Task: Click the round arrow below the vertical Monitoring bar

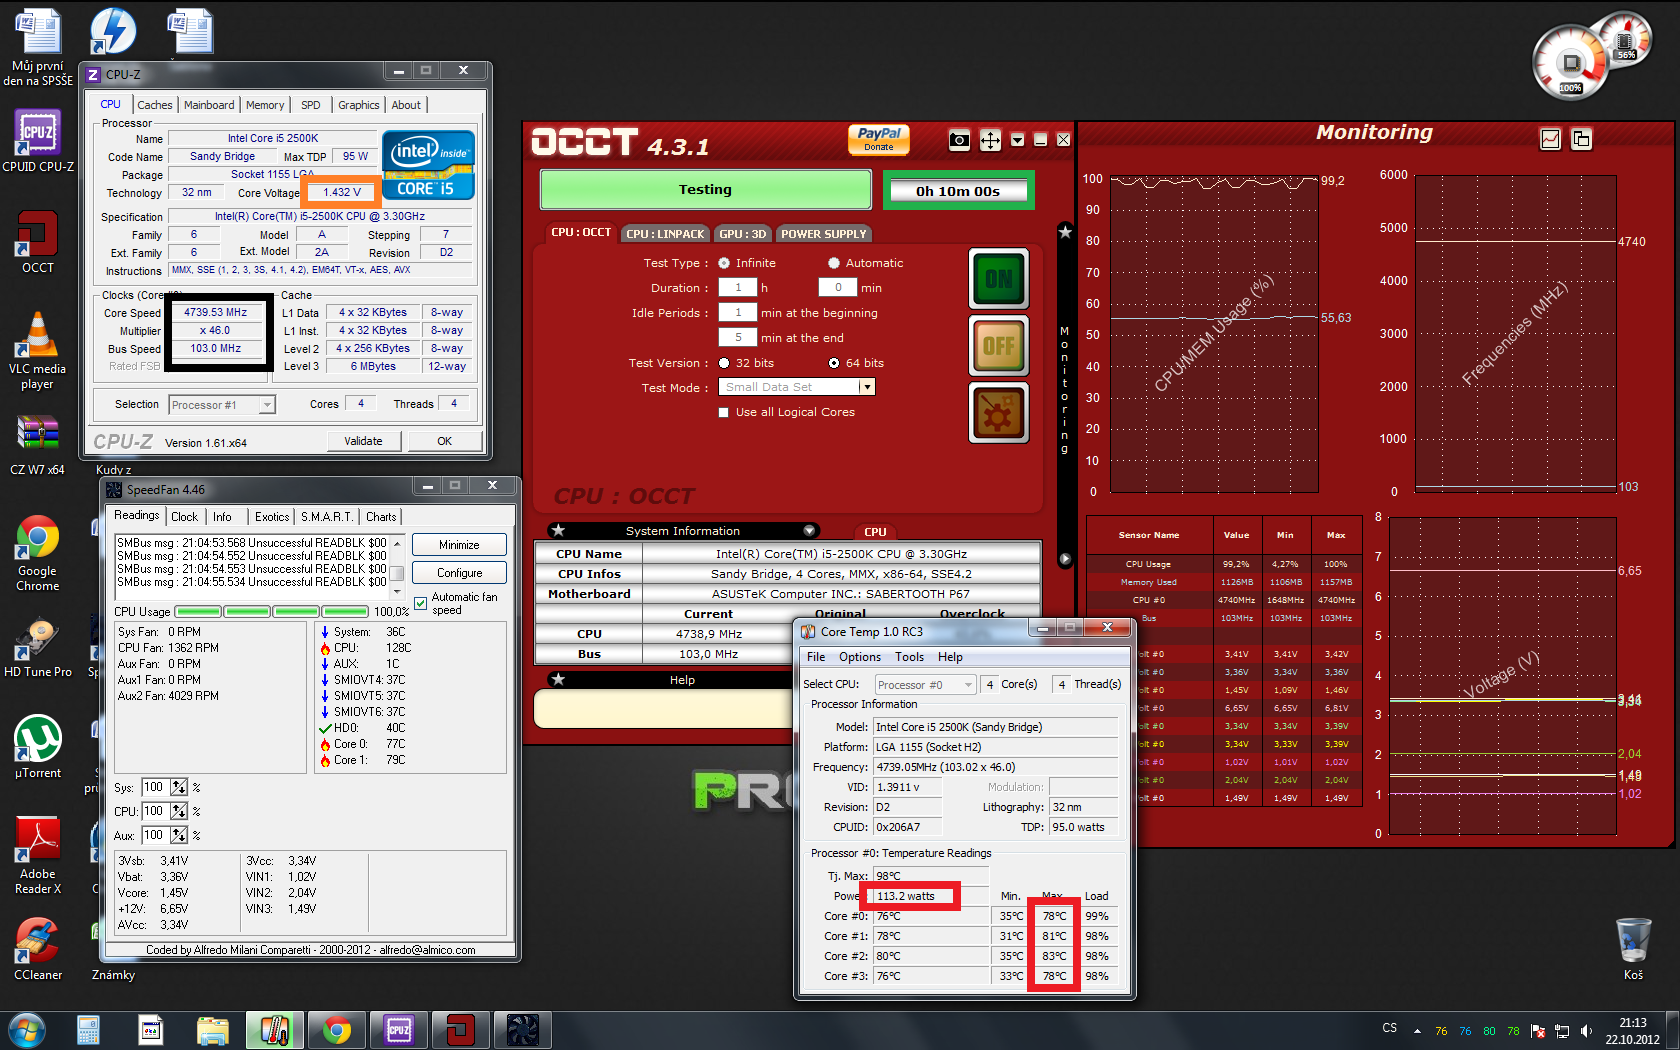Action: [x=1065, y=559]
